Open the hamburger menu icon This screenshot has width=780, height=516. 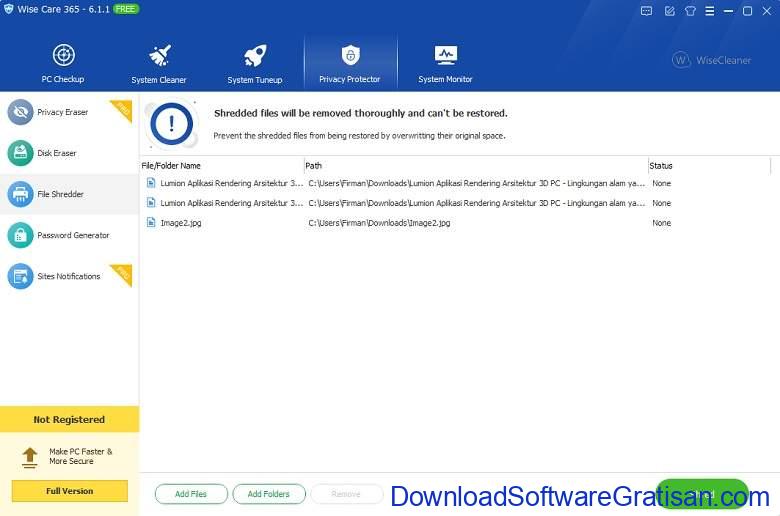tap(710, 11)
